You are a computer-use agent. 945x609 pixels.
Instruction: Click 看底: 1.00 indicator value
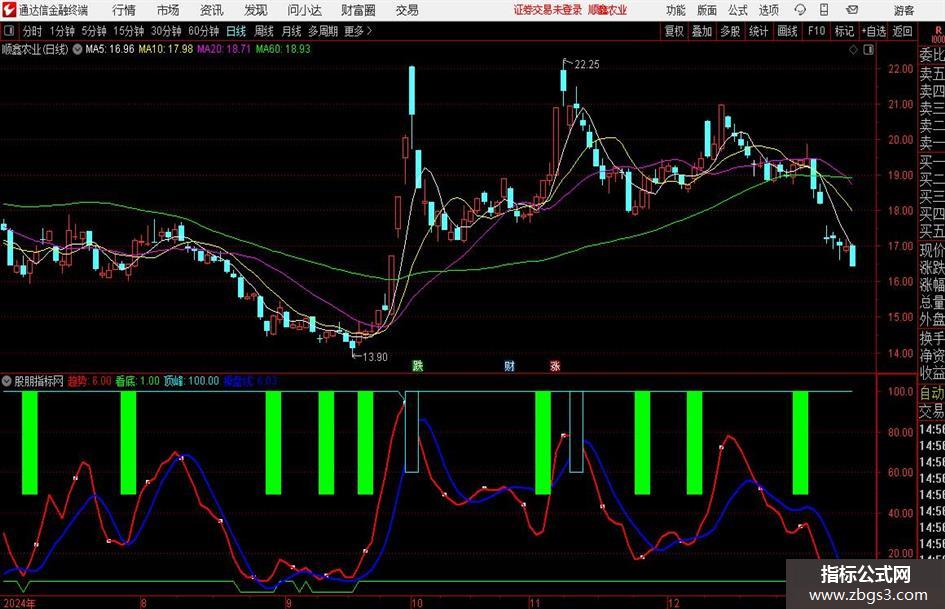(x=138, y=381)
